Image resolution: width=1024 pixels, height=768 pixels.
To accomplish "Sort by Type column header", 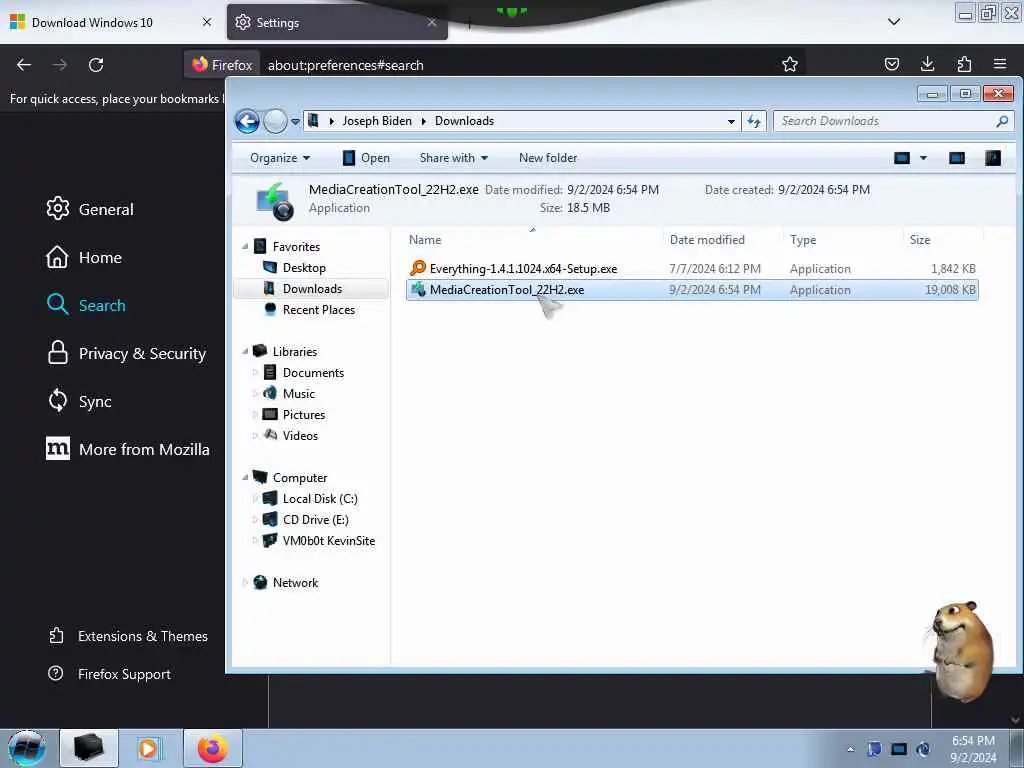I will [843, 240].
